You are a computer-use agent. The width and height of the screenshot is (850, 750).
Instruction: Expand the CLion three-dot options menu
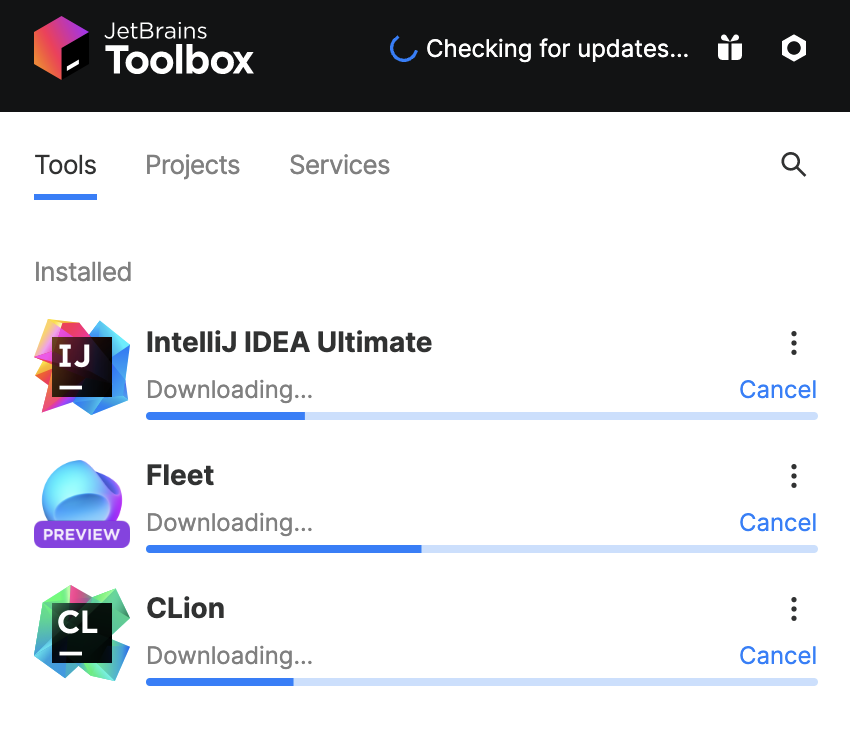(794, 609)
